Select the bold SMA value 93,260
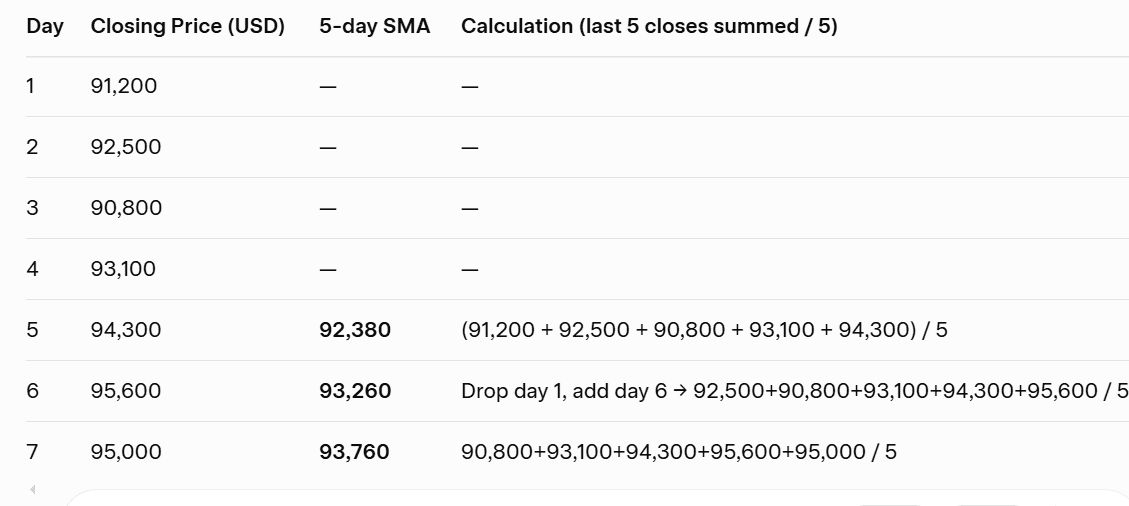The image size is (1129, 506). [355, 391]
